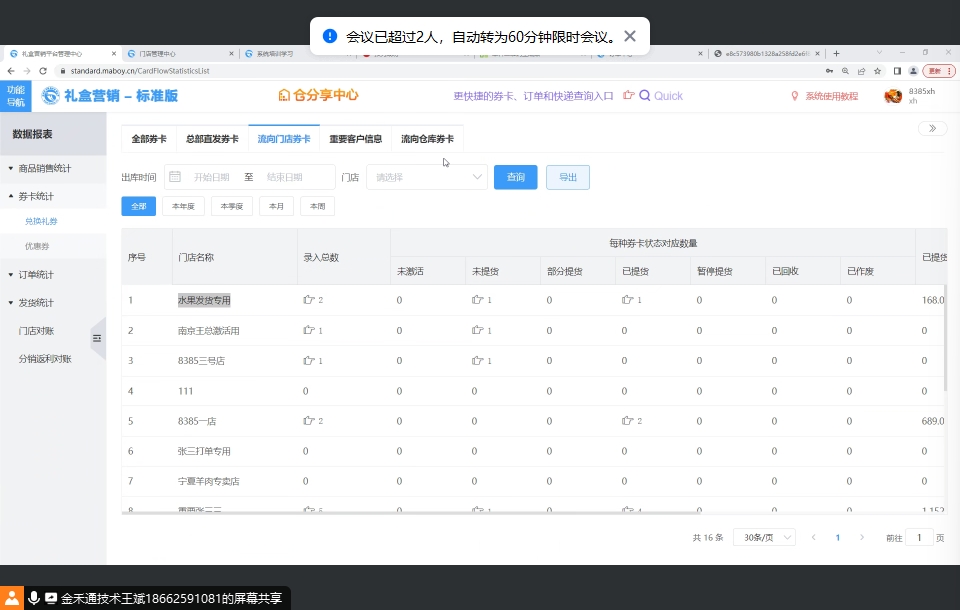Select the 本年度 time filter
The height and width of the screenshot is (610, 960).
tap(183, 206)
